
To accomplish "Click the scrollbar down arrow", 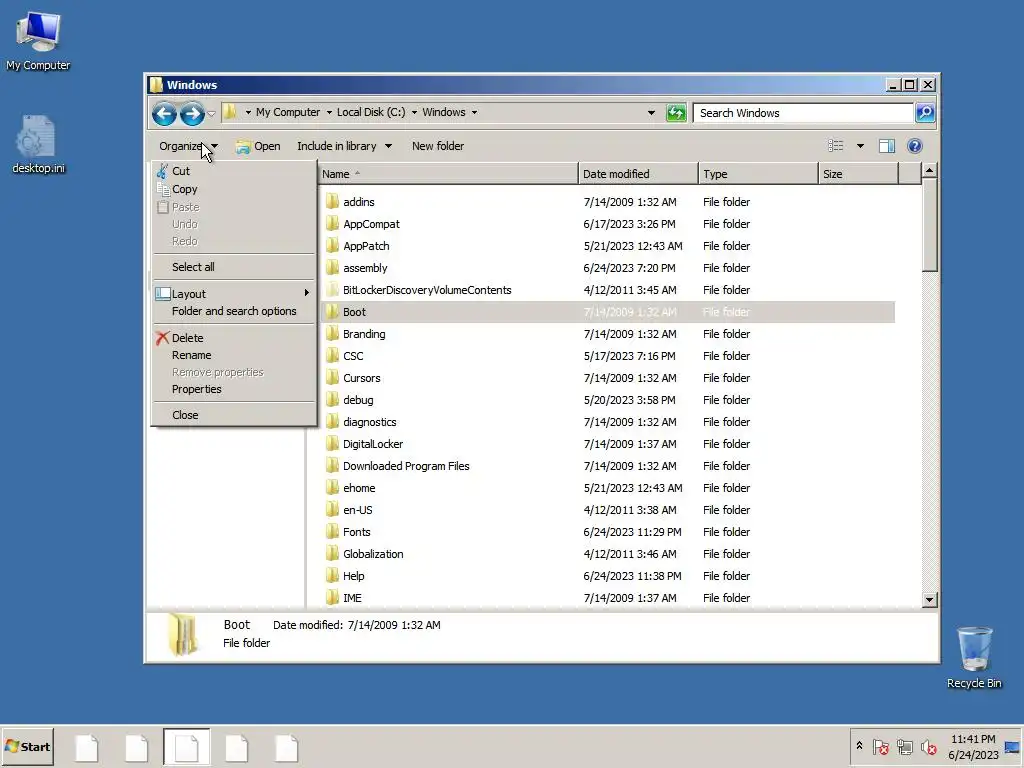I will (929, 600).
